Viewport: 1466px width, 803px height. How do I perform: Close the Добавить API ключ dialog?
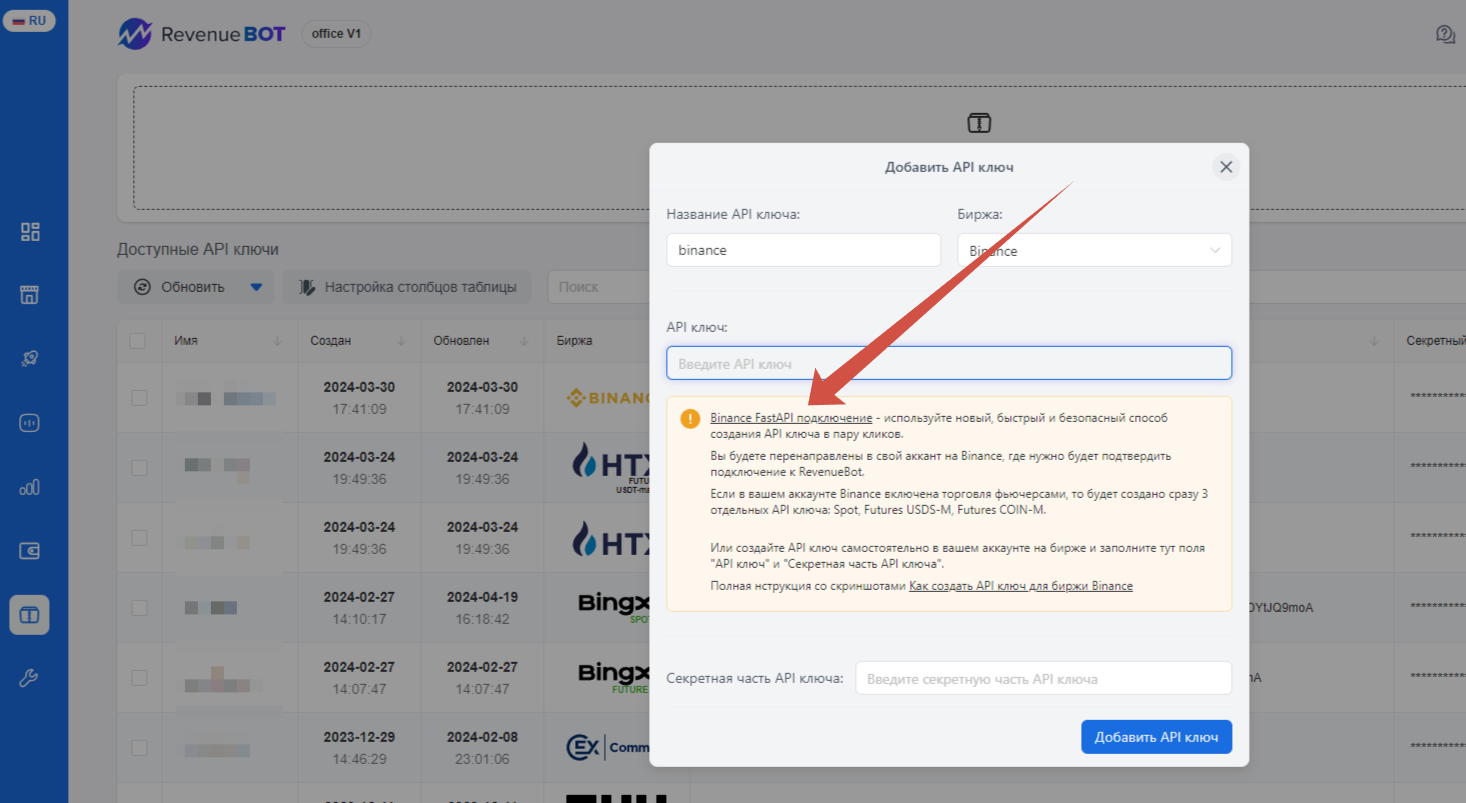1226,167
